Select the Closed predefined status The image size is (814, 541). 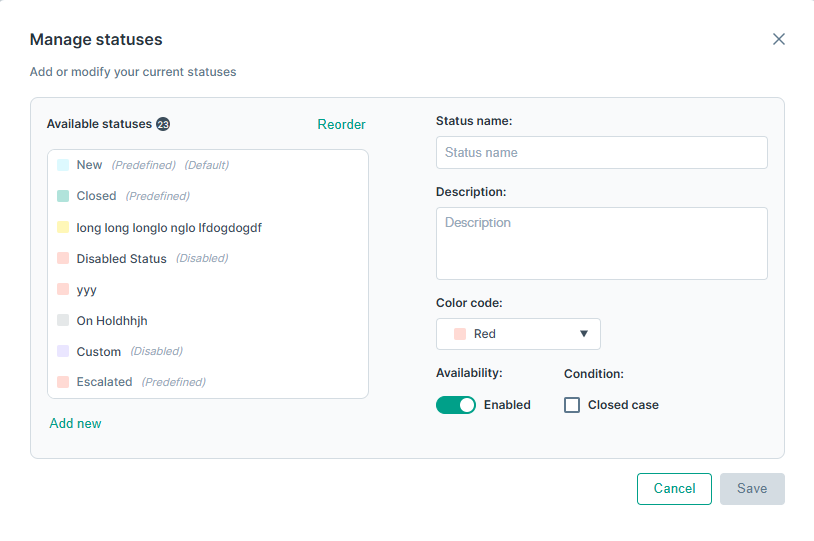208,196
